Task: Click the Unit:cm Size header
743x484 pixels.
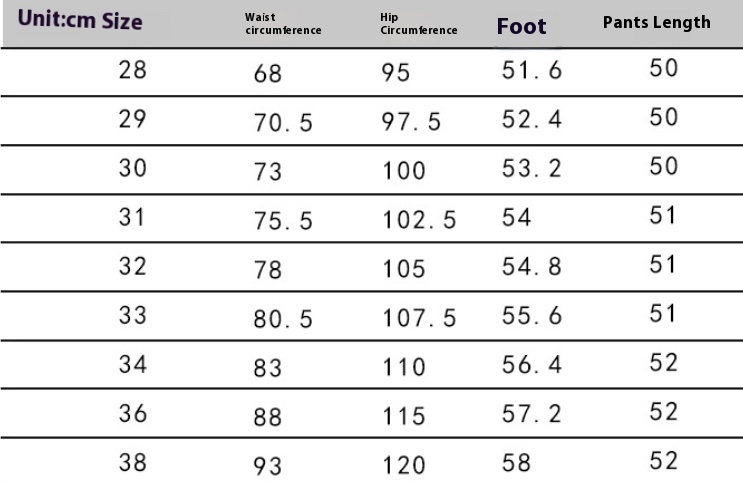Action: (x=80, y=20)
